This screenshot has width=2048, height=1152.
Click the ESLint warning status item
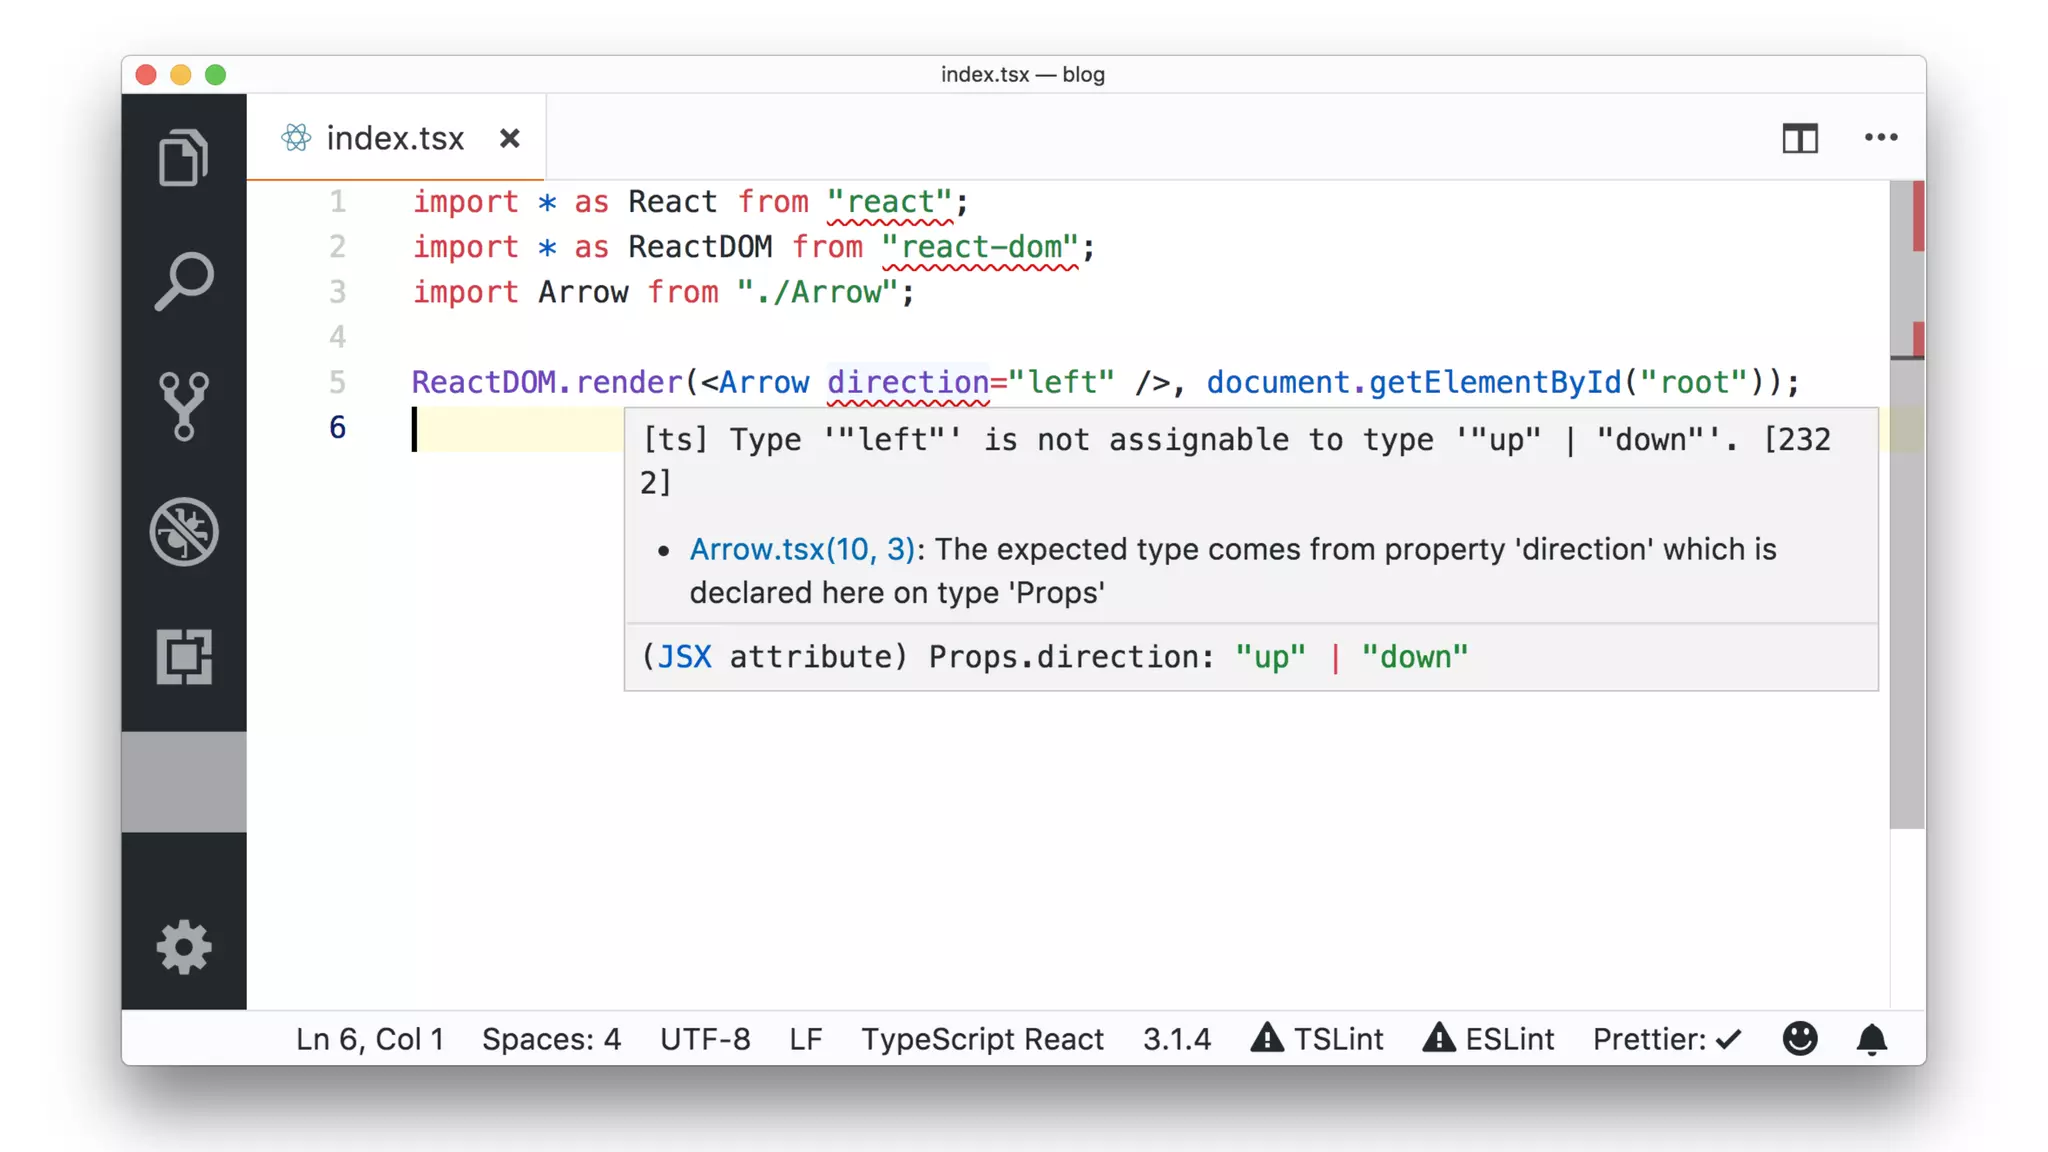[1488, 1040]
